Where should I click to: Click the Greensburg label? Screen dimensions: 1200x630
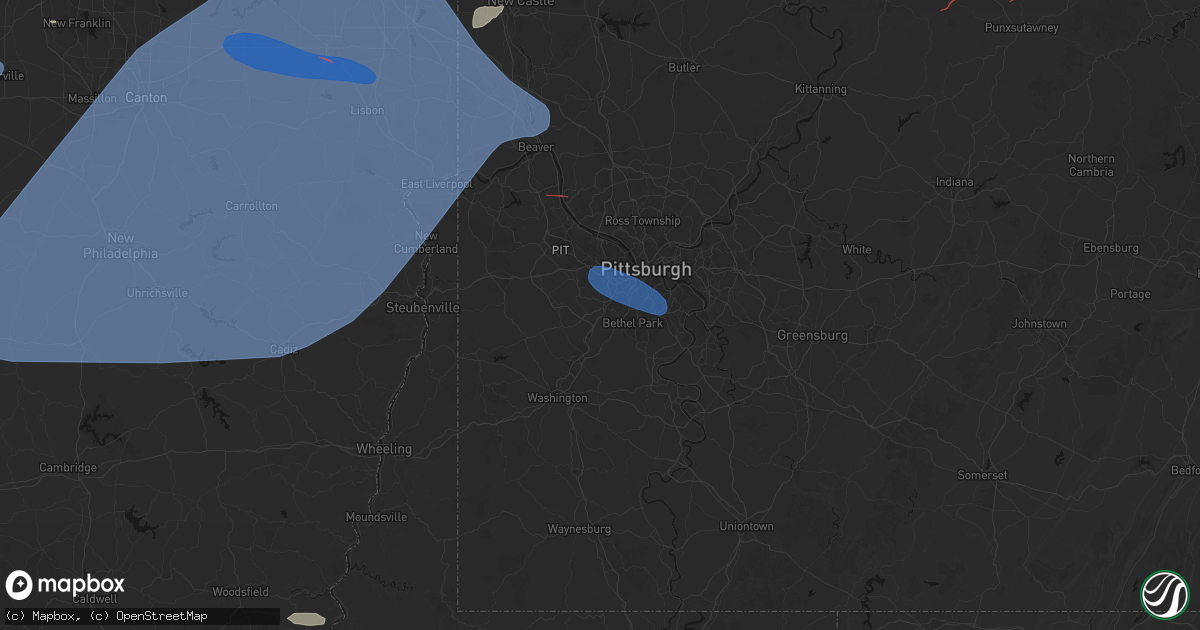click(813, 335)
